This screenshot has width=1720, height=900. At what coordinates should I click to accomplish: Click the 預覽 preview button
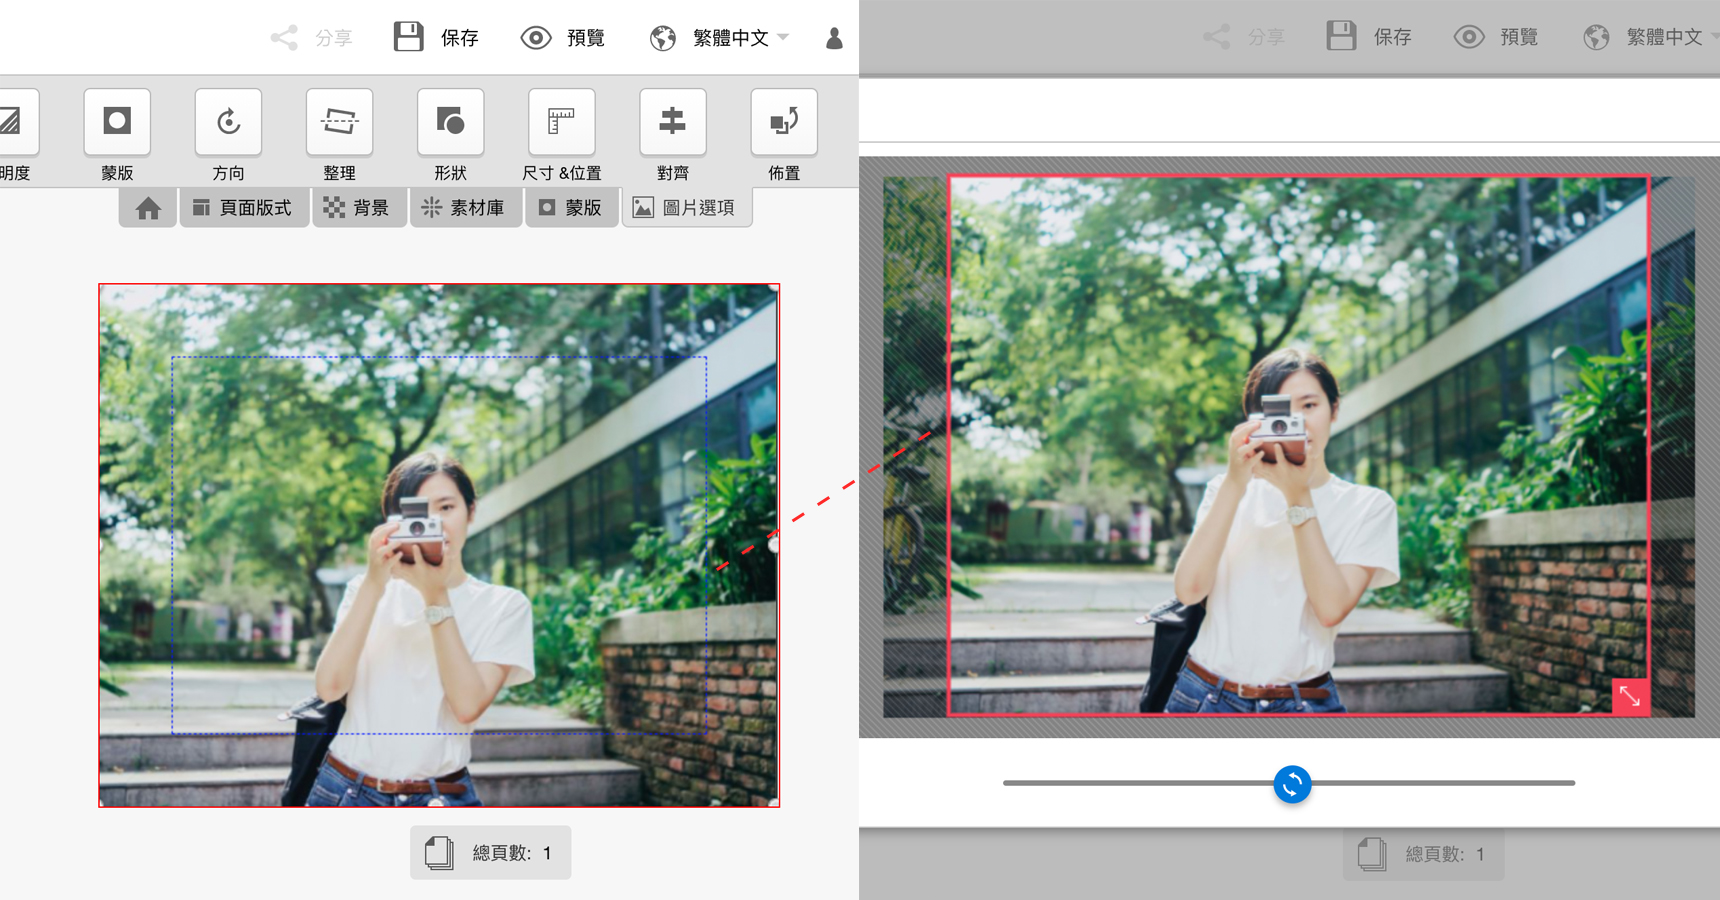click(x=564, y=38)
